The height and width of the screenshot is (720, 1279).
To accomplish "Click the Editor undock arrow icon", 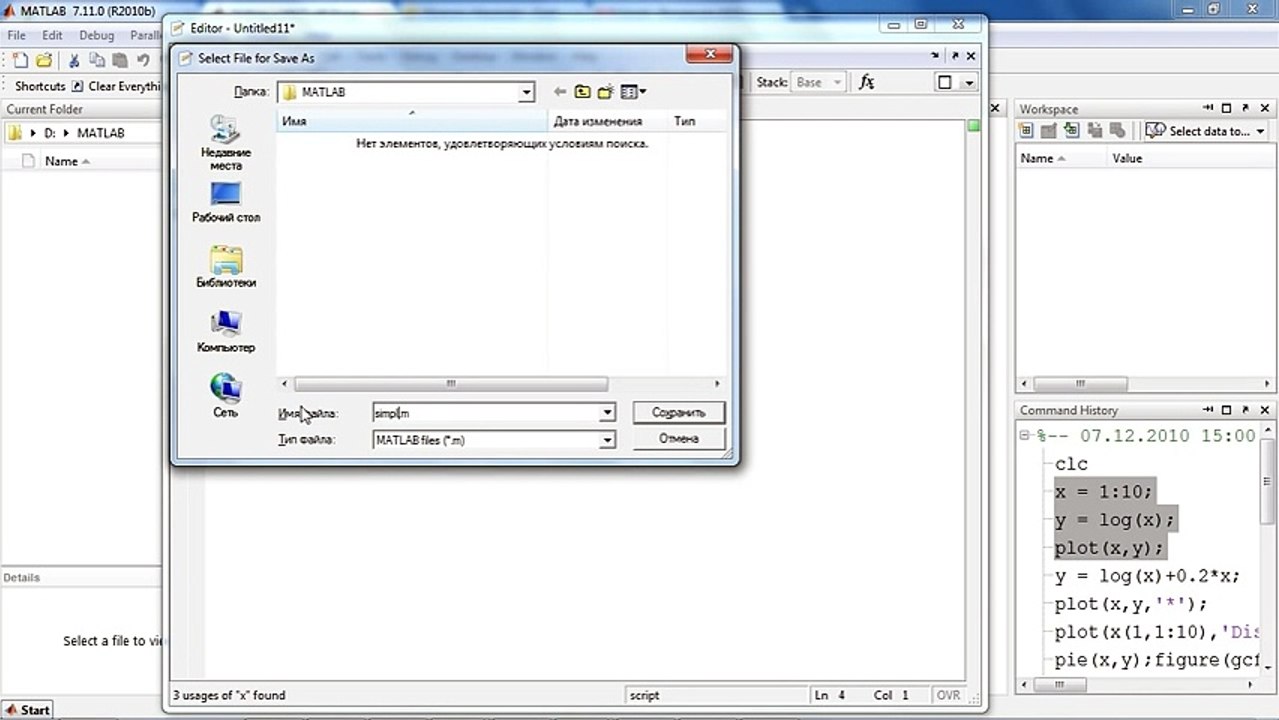I will click(953, 56).
